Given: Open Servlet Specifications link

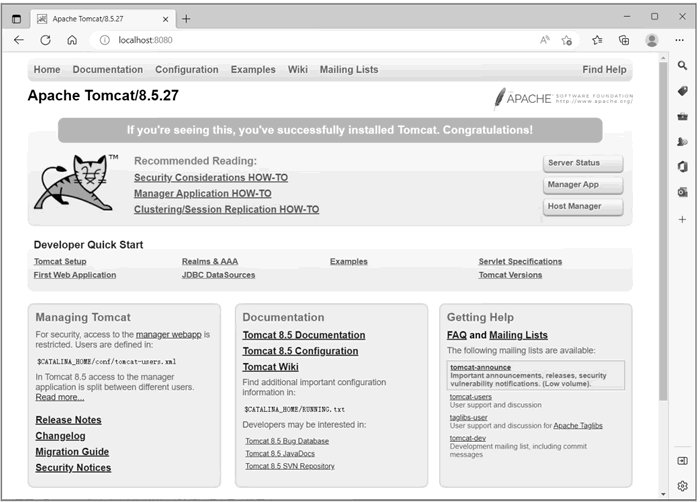Looking at the screenshot, I should click(x=520, y=262).
